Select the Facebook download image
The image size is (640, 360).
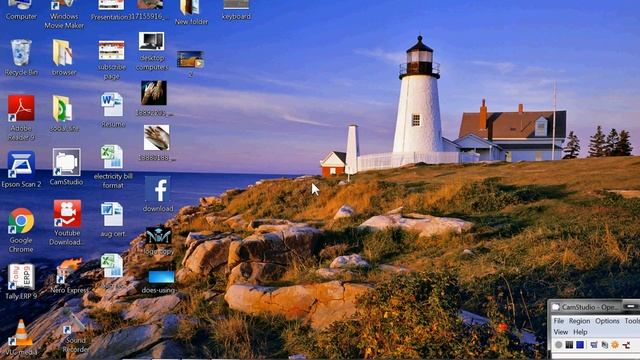pyautogui.click(x=158, y=194)
